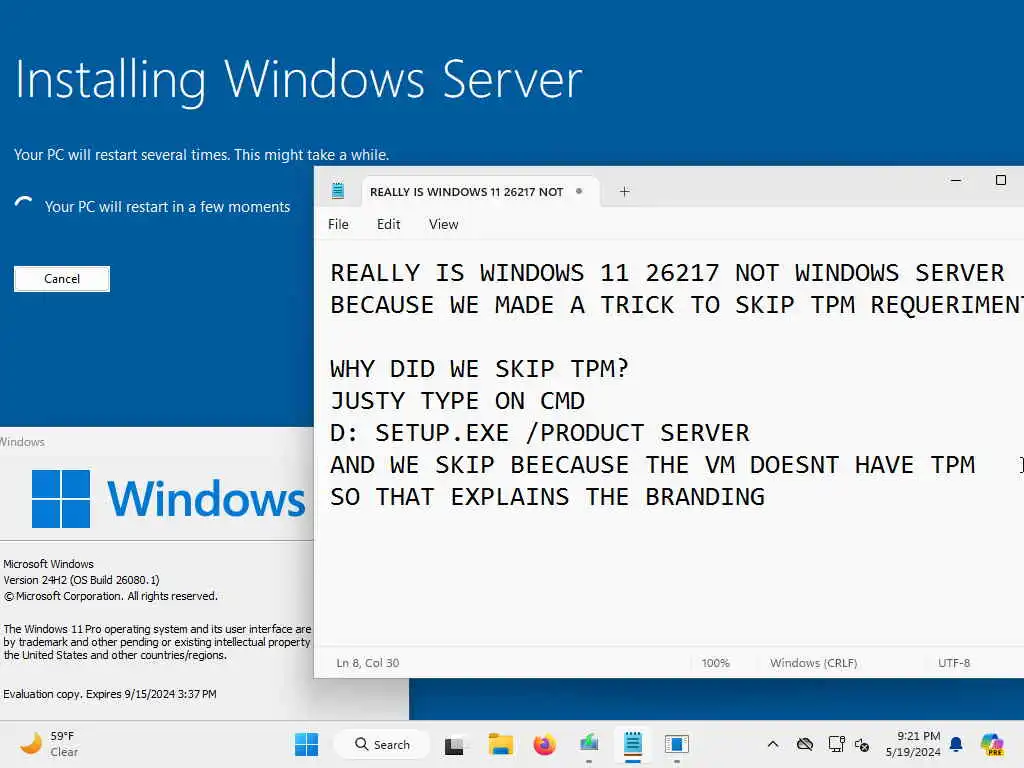The image size is (1024, 768).
Task: Cancel the Windows Server installation
Action: 62,279
